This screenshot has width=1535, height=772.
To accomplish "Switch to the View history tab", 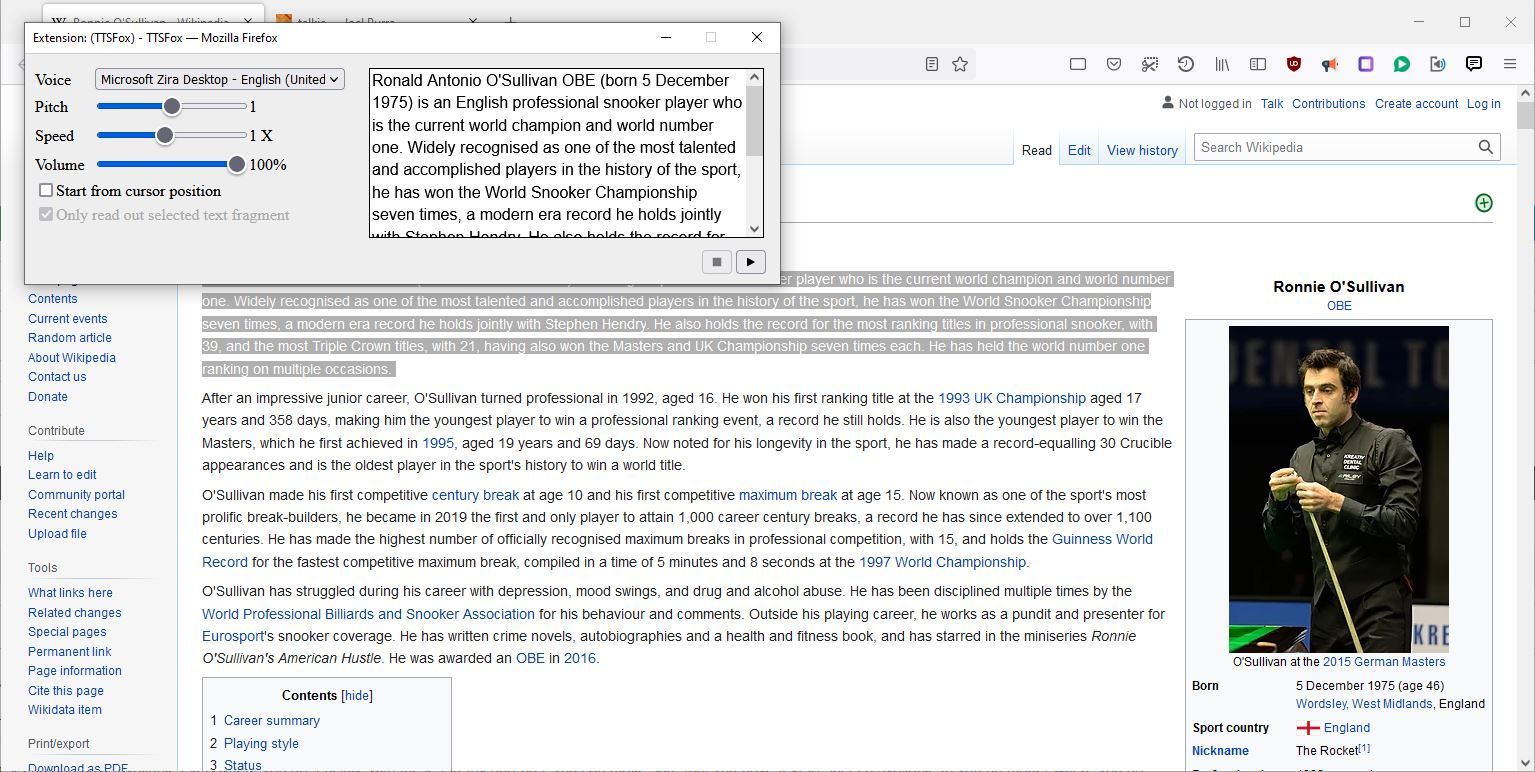I will click(1141, 150).
